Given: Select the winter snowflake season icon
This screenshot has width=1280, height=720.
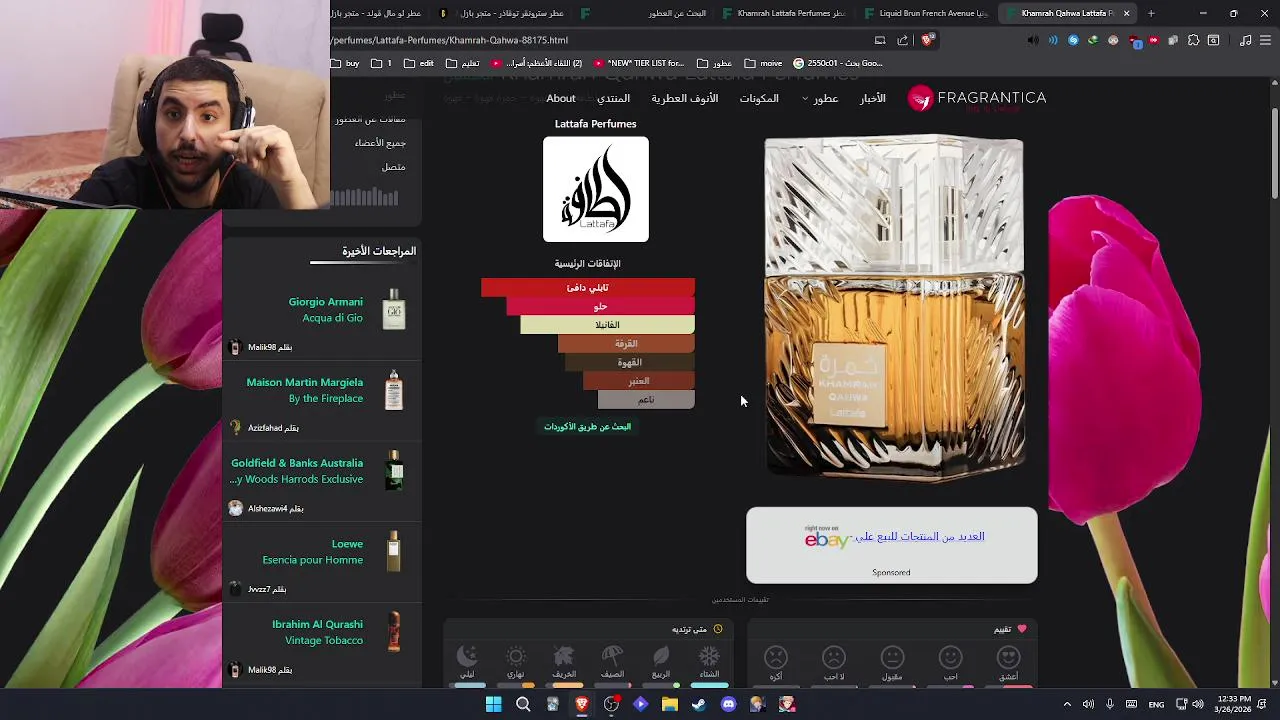Looking at the screenshot, I should tap(709, 657).
